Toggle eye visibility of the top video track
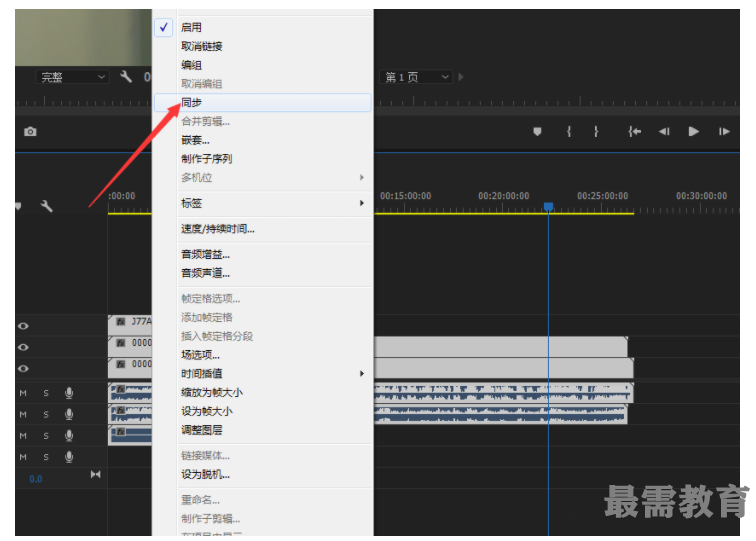 click(23, 326)
